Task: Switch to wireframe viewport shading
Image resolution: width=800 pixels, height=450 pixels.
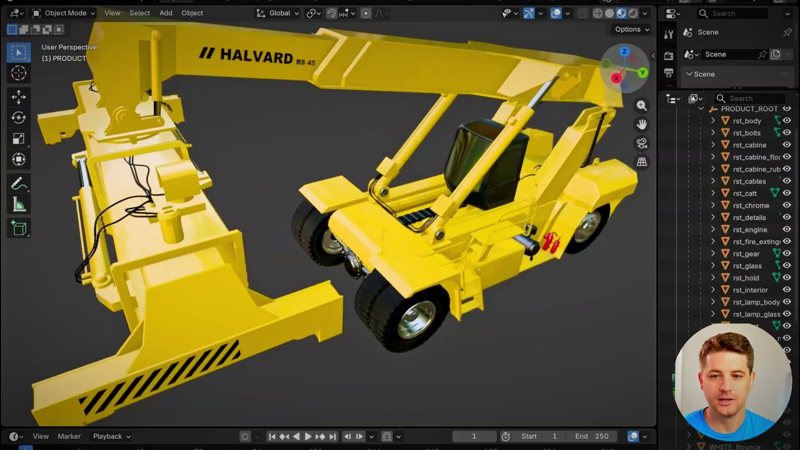Action: tap(598, 13)
